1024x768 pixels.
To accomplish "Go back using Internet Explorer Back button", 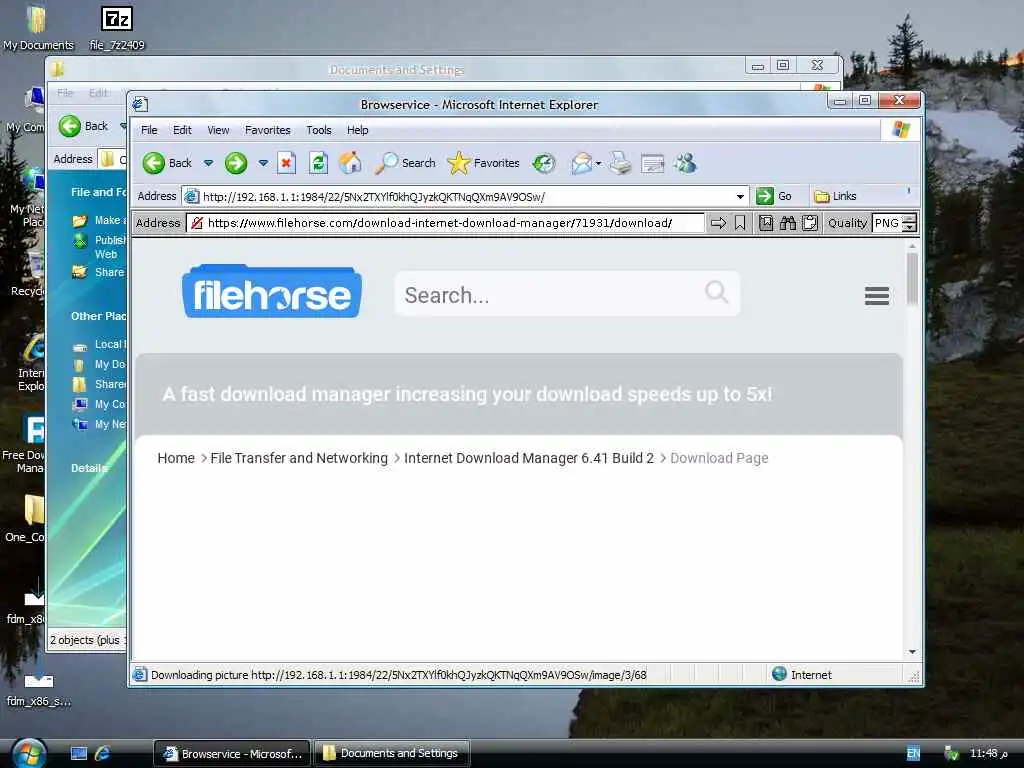I will click(x=167, y=163).
